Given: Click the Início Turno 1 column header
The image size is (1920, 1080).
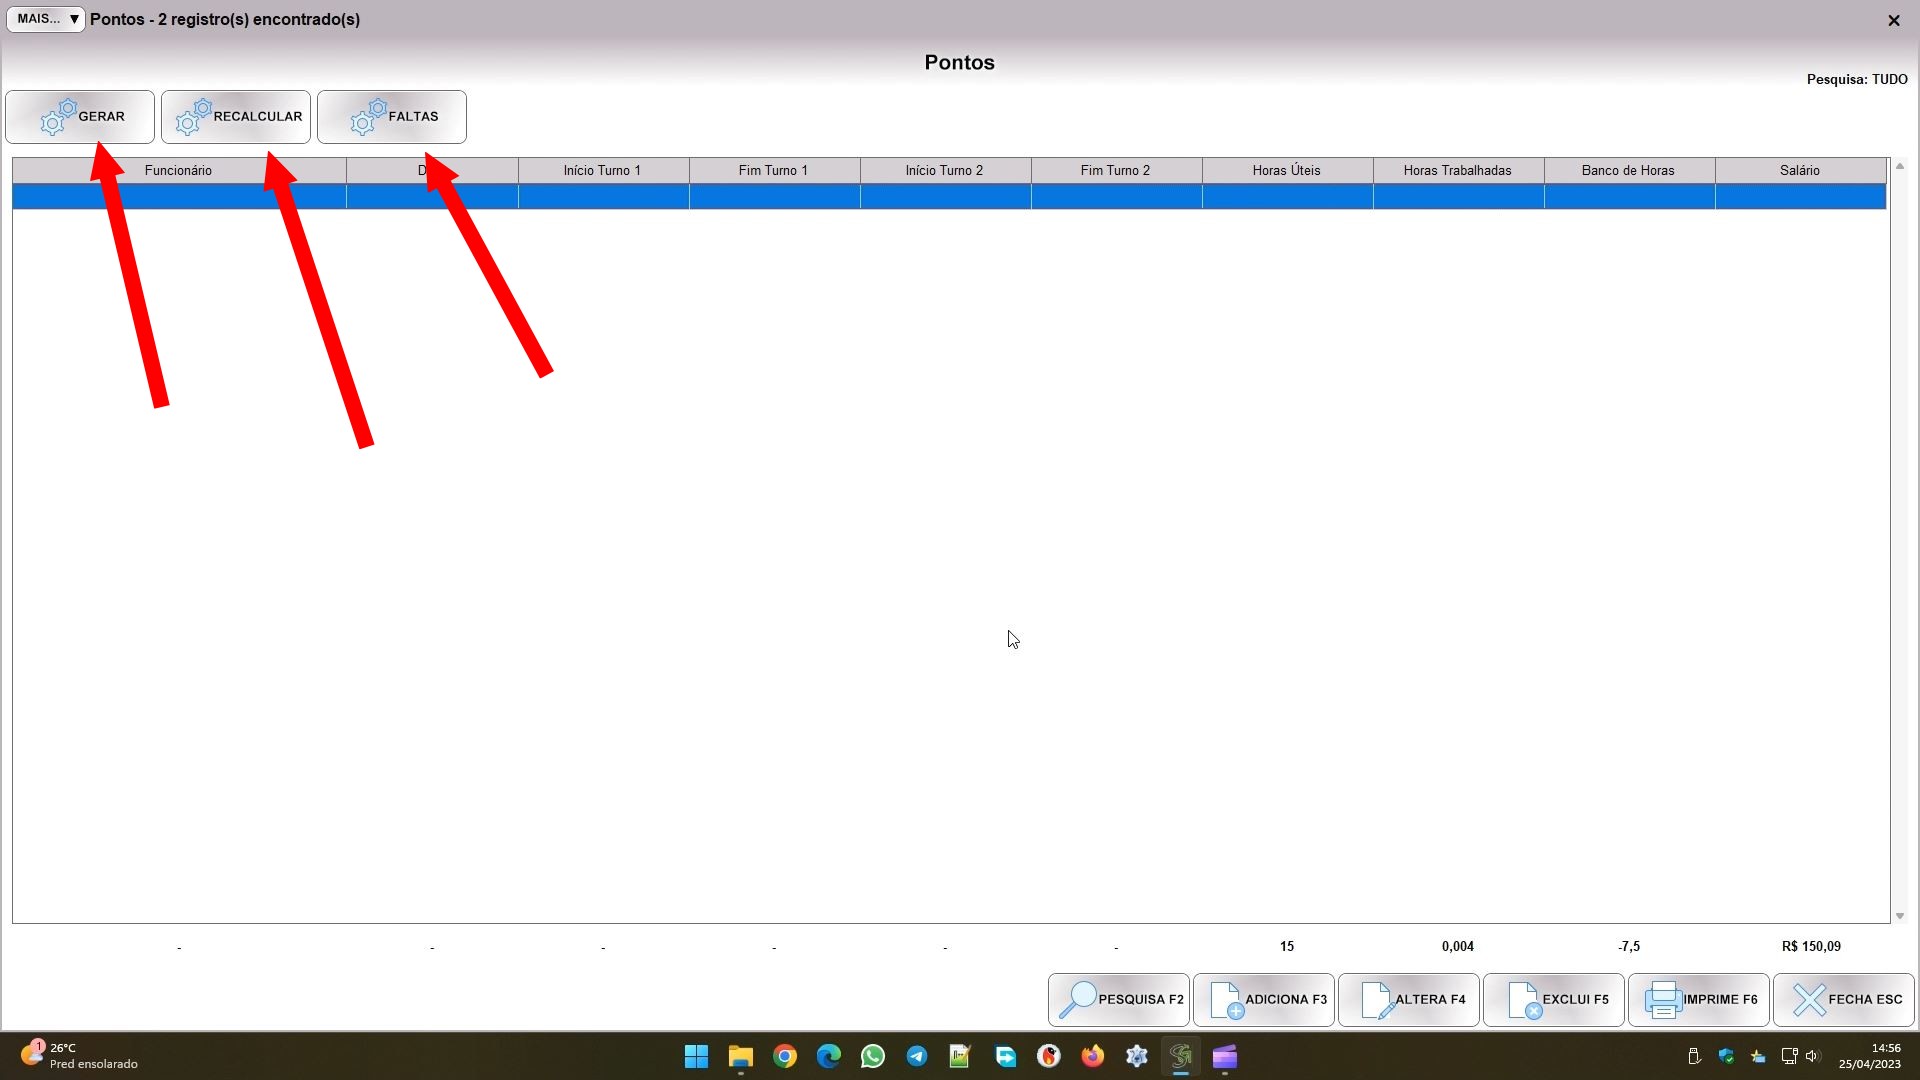Looking at the screenshot, I should (x=602, y=170).
